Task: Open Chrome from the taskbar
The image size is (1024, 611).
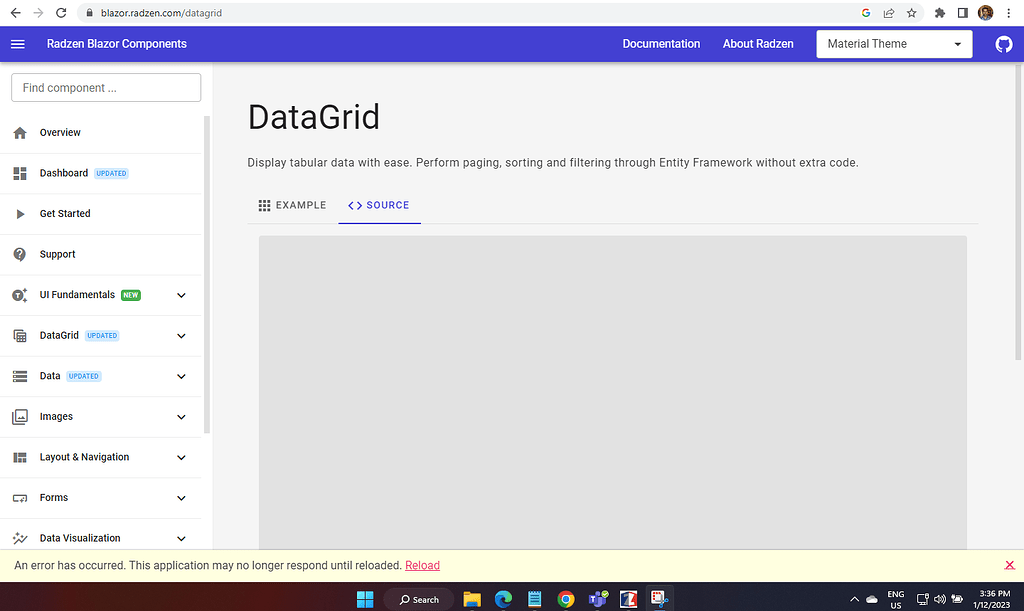Action: point(566,598)
